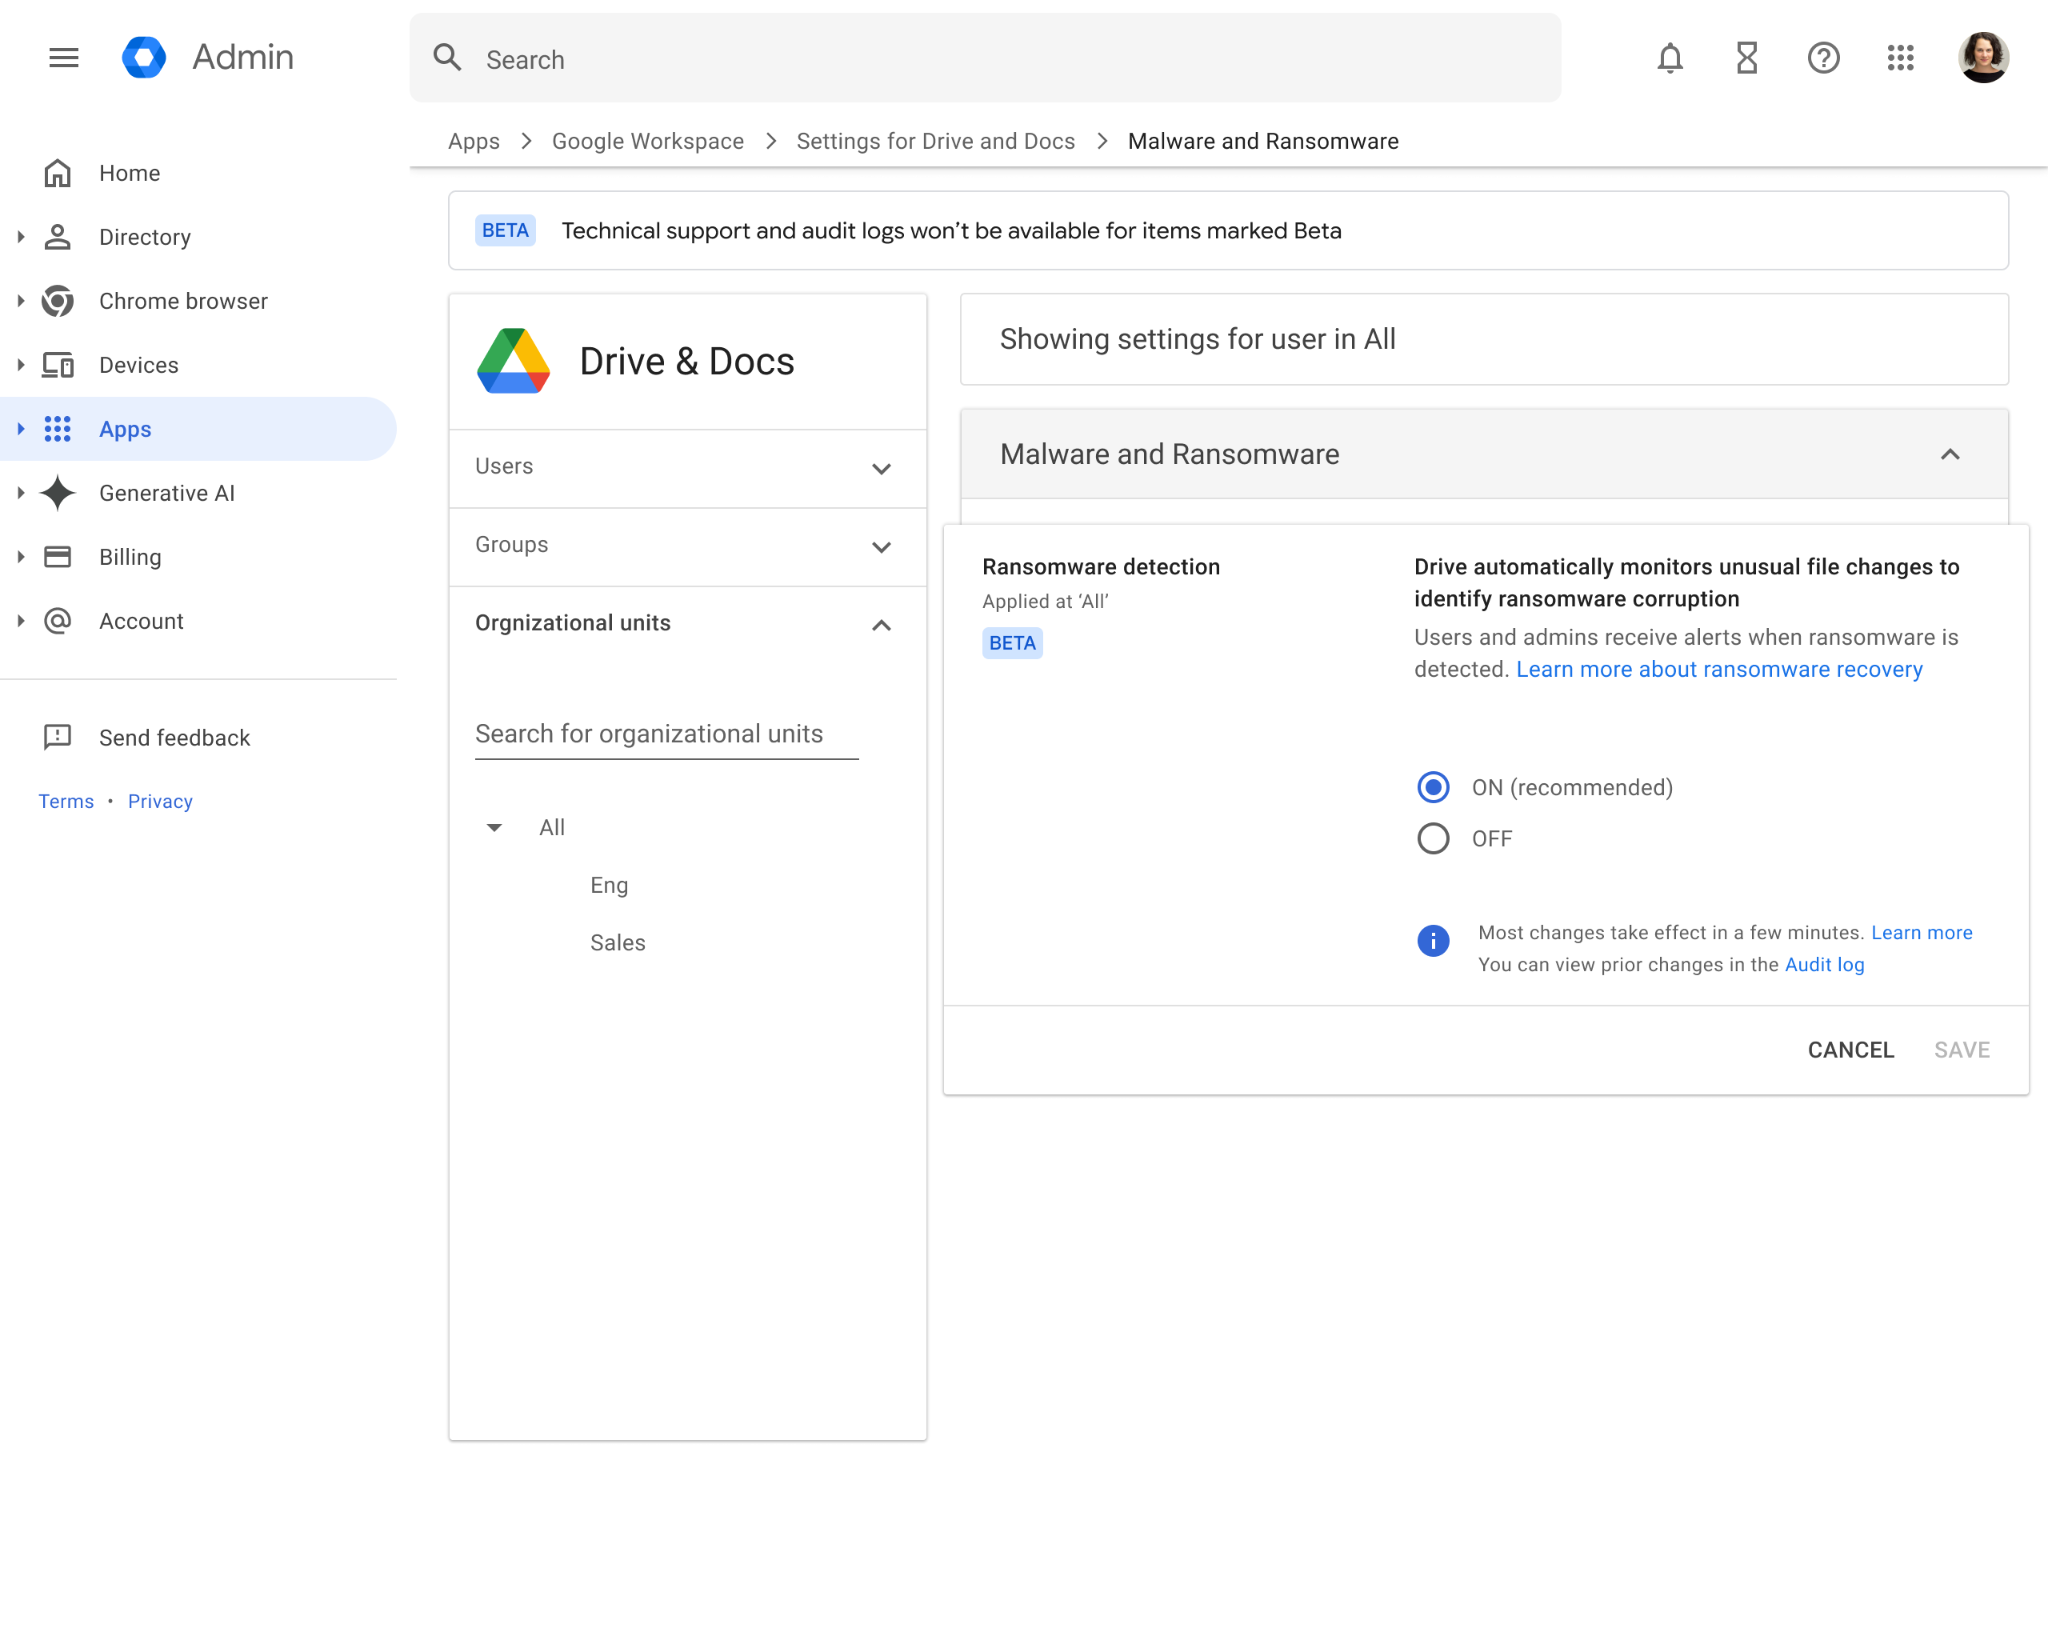Select the OFF radio button
The height and width of the screenshot is (1626, 2048).
(1433, 838)
